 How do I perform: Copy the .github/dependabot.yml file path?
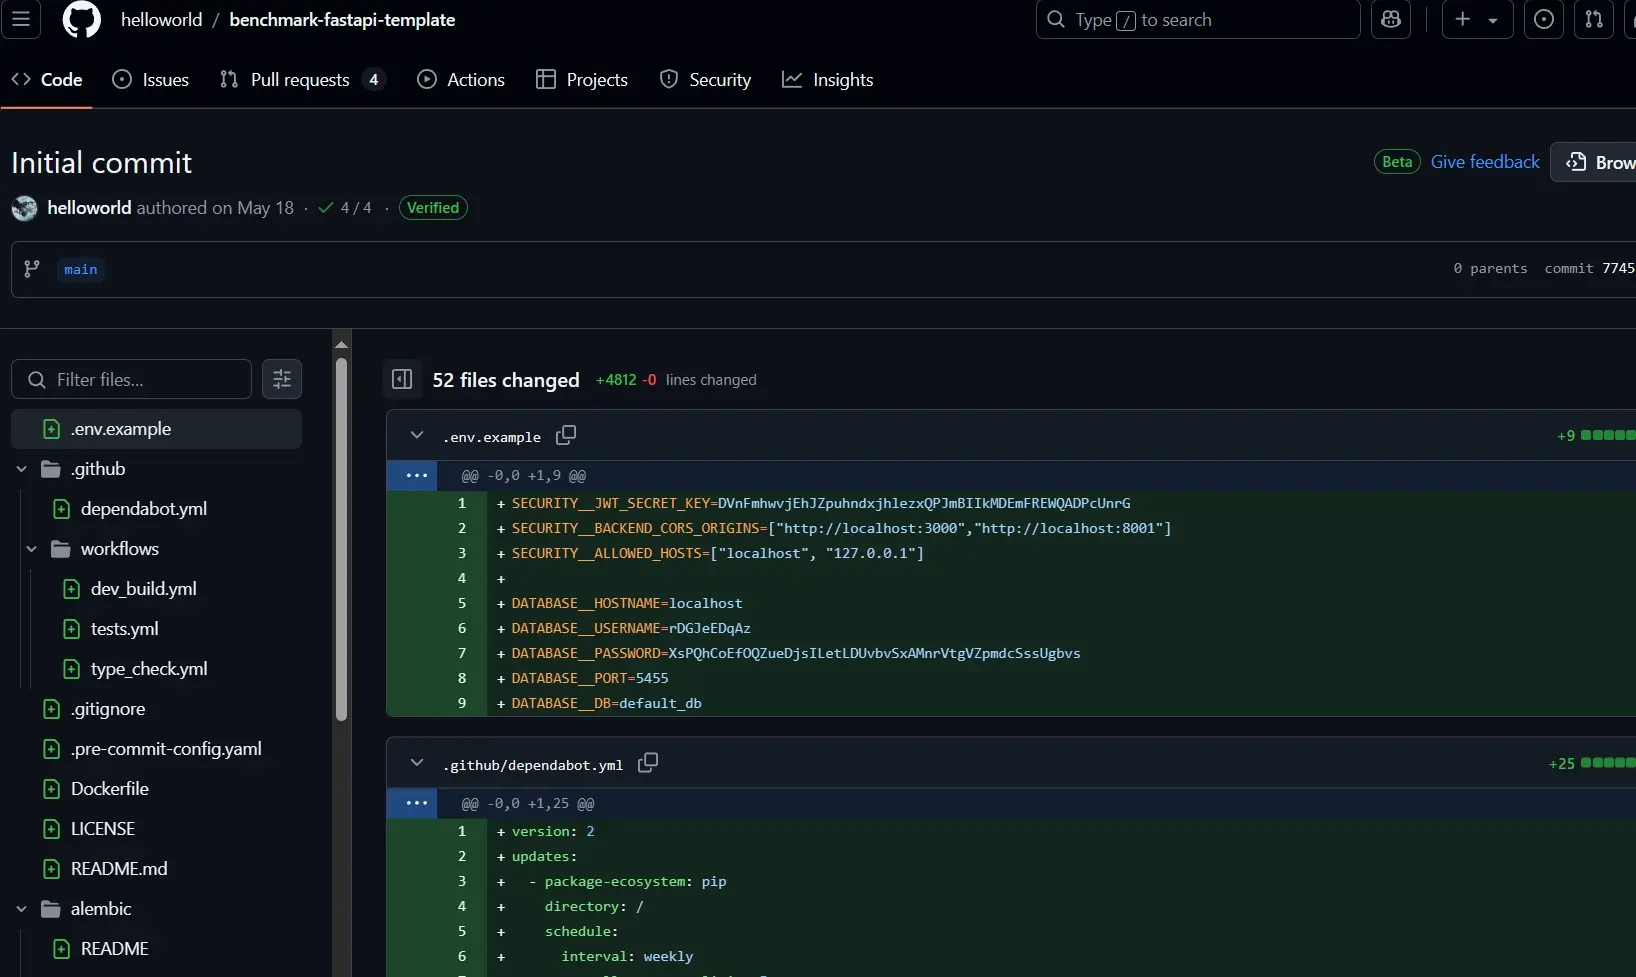click(x=648, y=764)
